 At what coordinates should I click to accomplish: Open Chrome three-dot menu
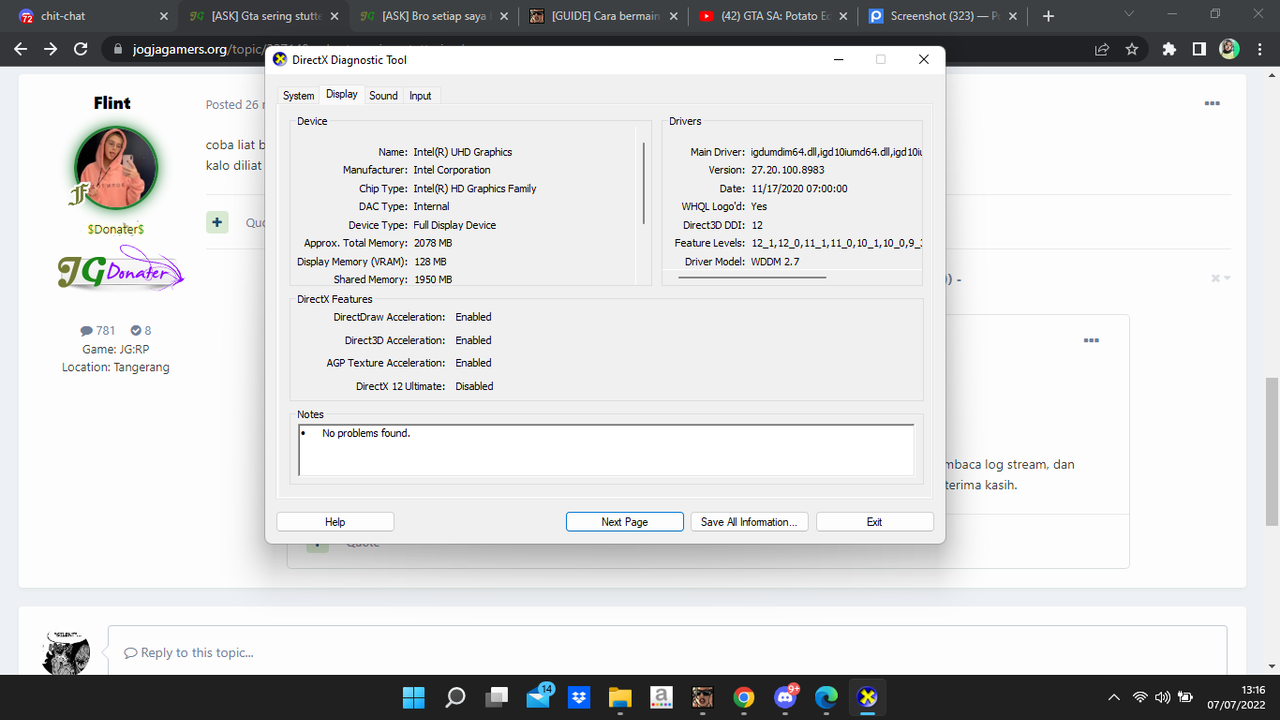pyautogui.click(x=1259, y=48)
